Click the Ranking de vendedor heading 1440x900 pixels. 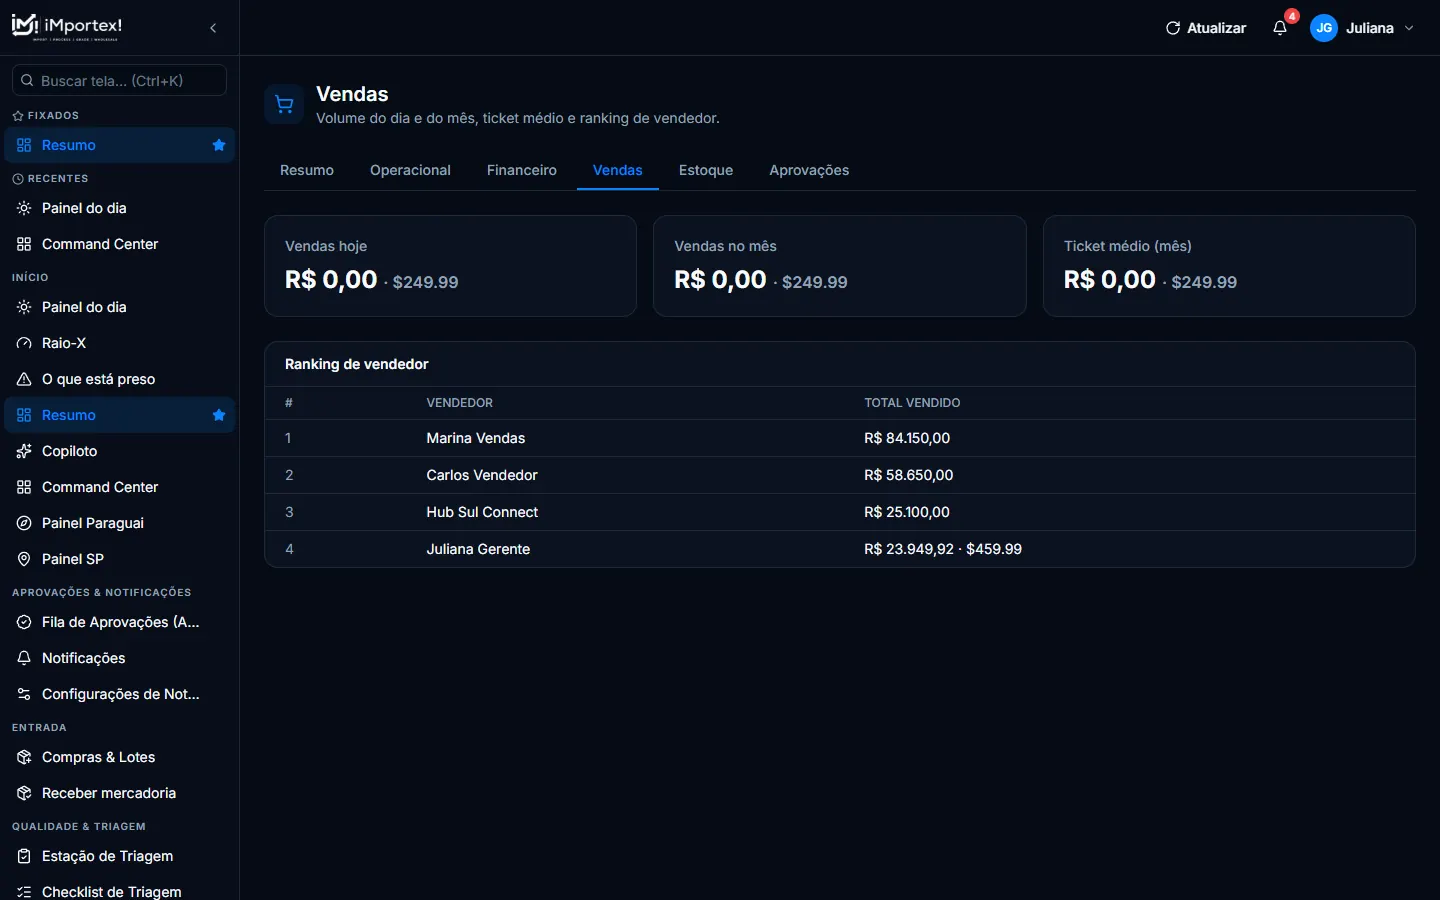point(357,364)
